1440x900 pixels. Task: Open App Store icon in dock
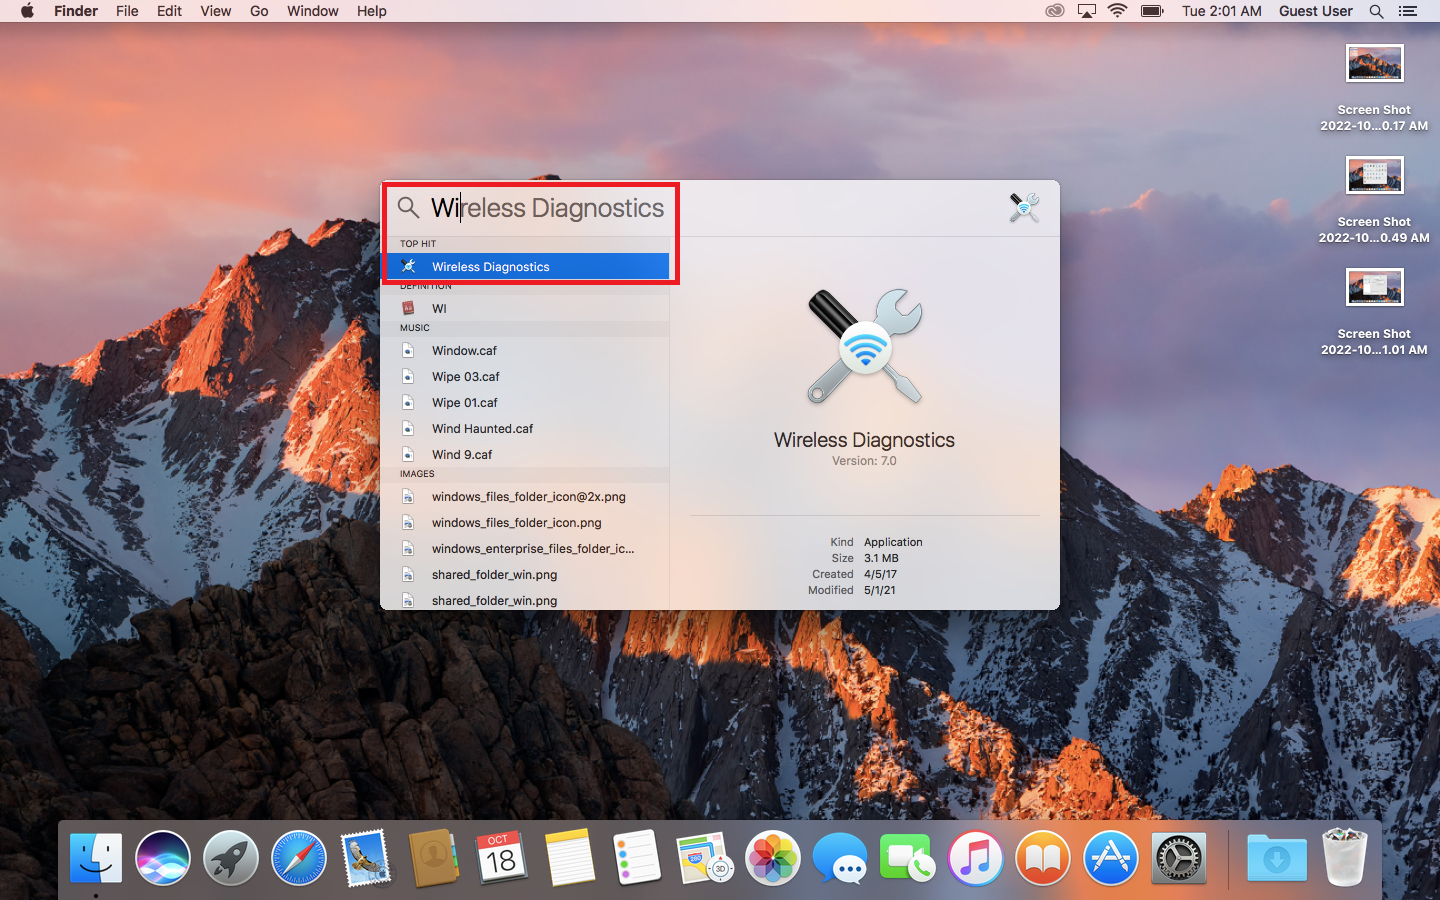(1111, 858)
